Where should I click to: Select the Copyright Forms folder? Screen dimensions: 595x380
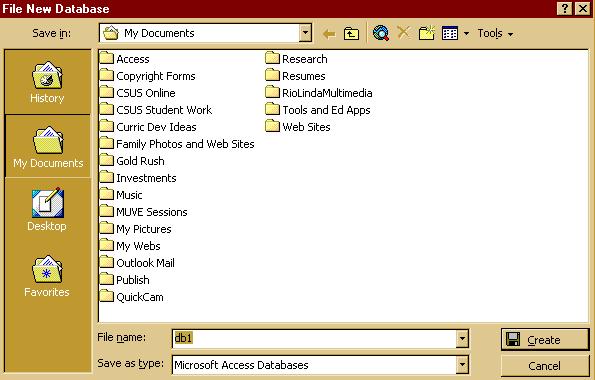coord(148,76)
